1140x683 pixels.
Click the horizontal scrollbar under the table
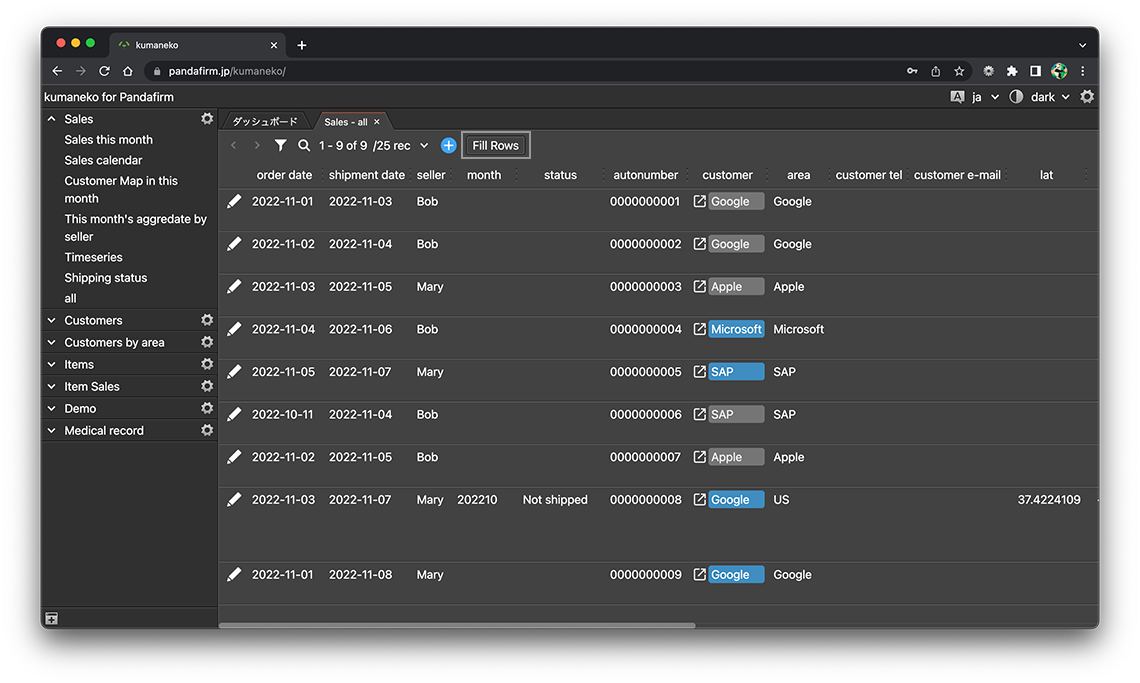coord(457,626)
